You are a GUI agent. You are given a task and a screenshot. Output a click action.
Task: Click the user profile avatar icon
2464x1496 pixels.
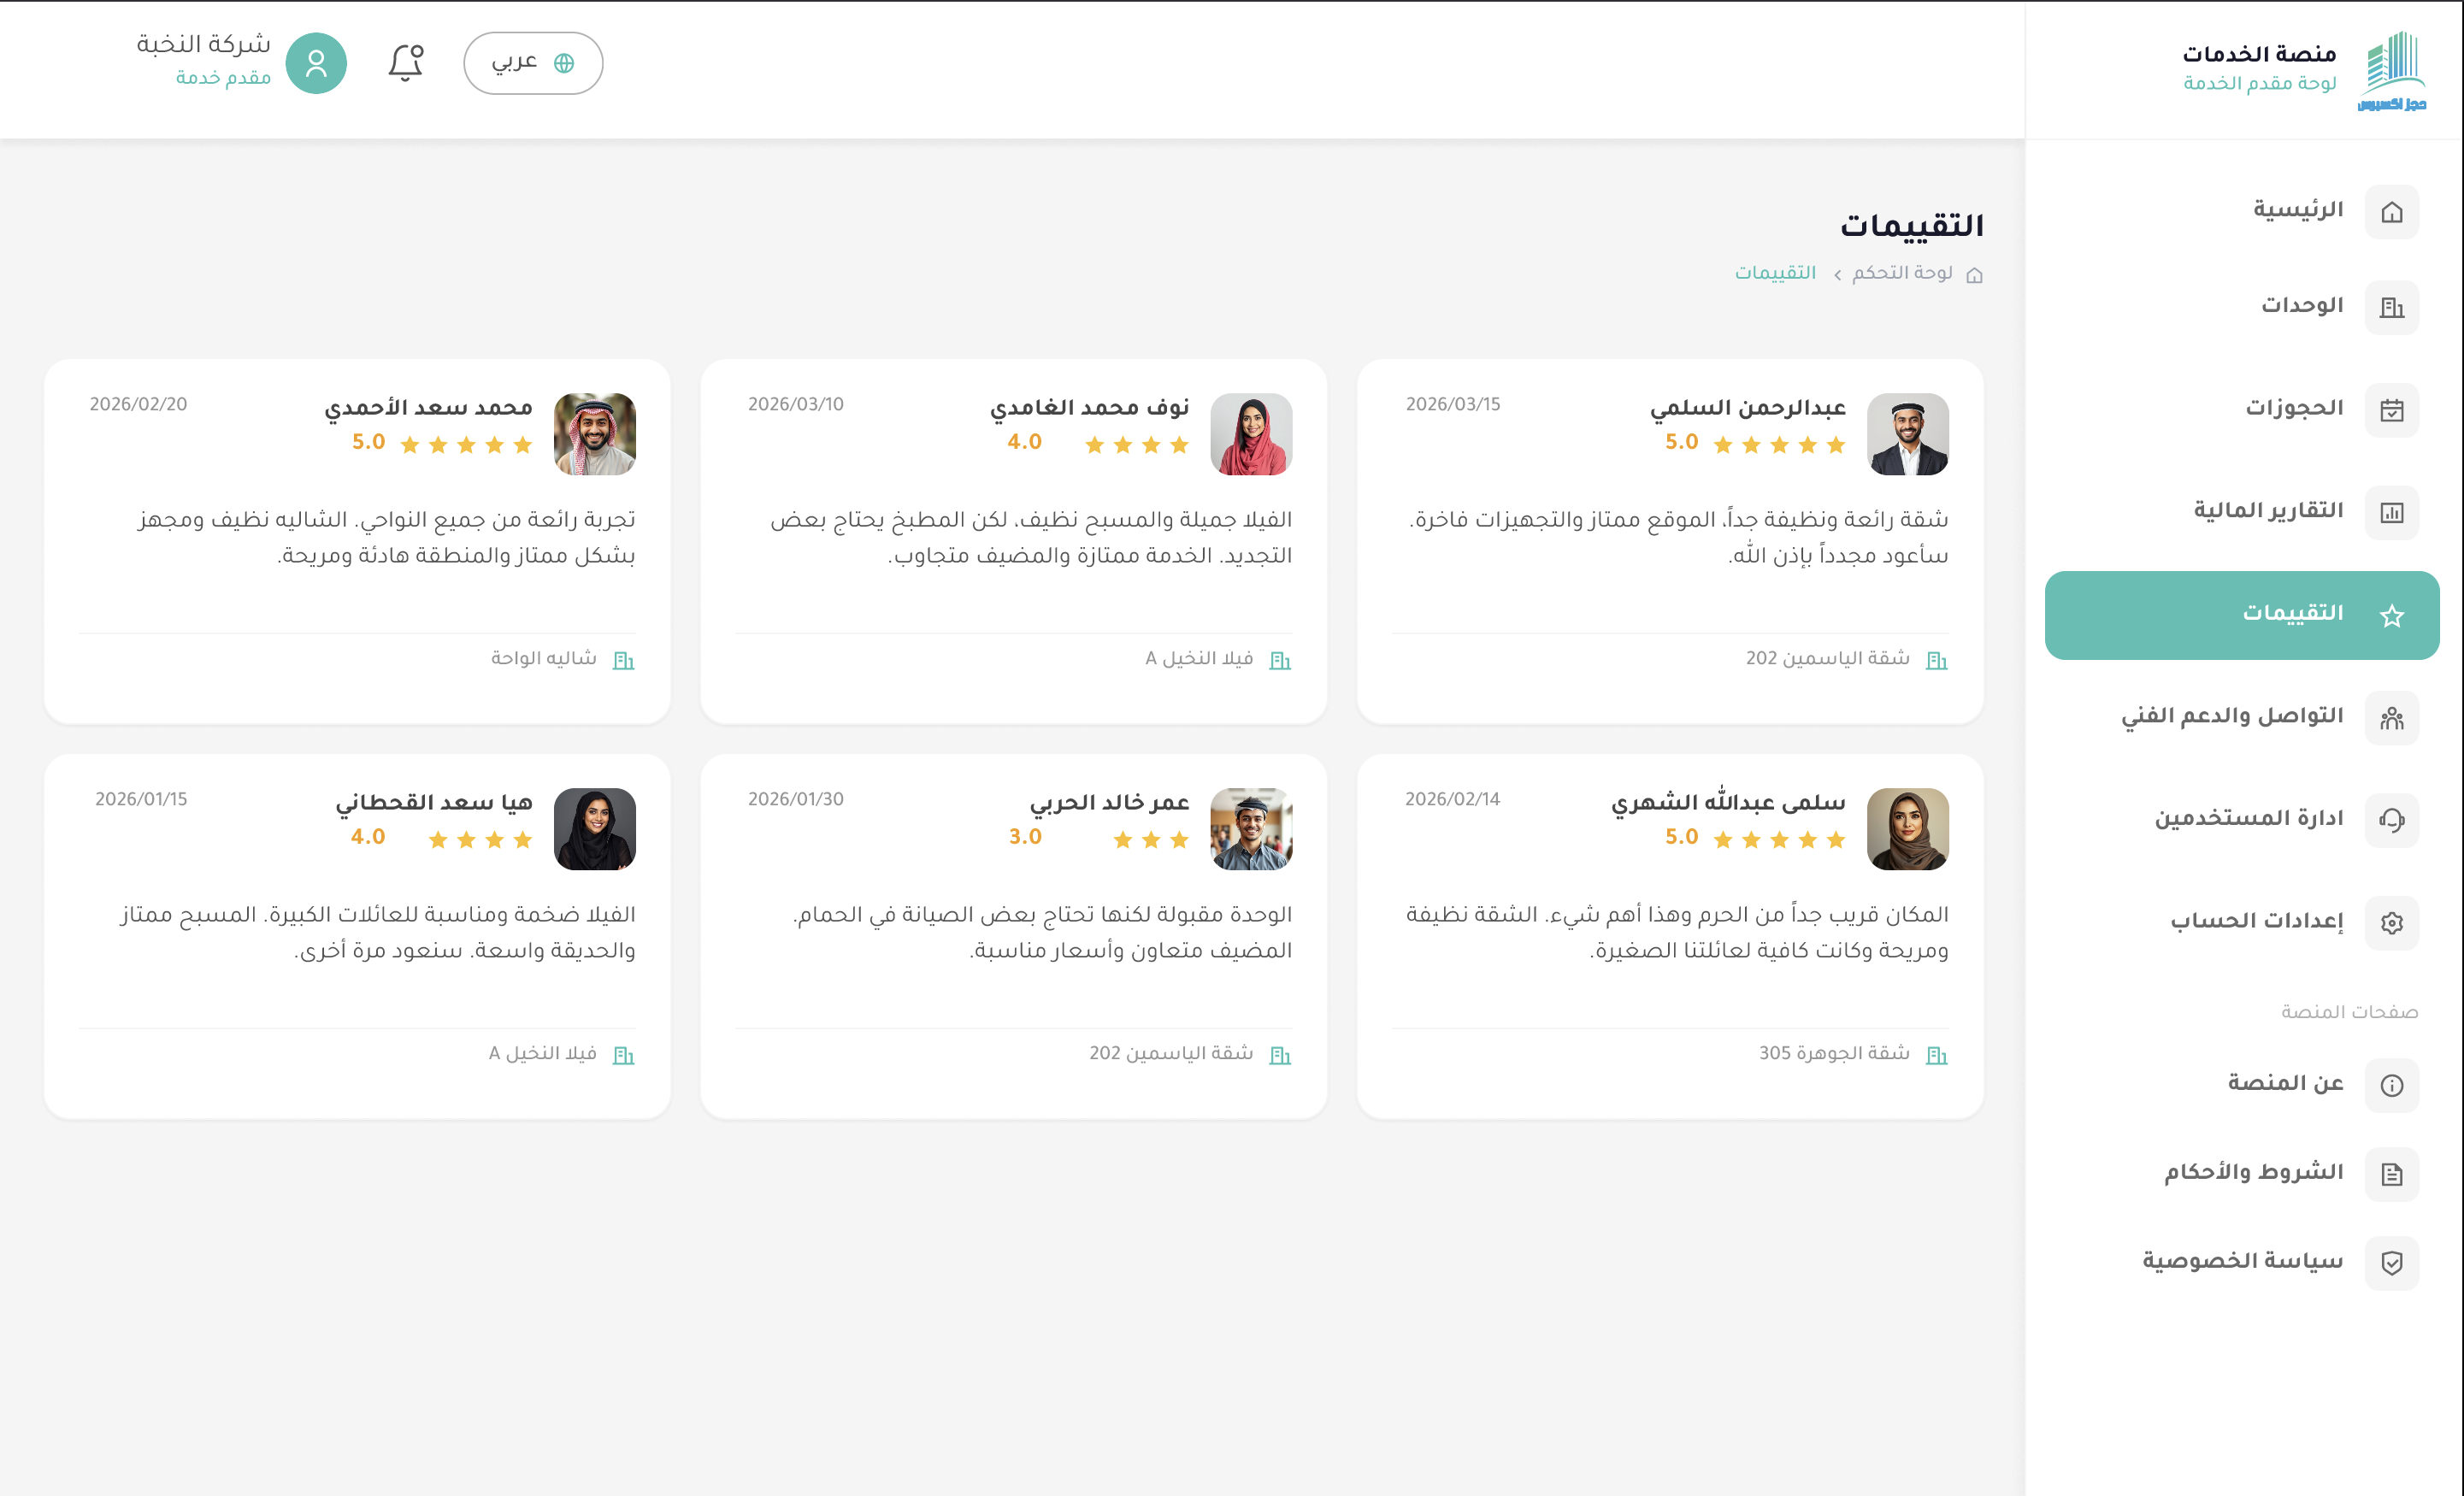coord(316,63)
